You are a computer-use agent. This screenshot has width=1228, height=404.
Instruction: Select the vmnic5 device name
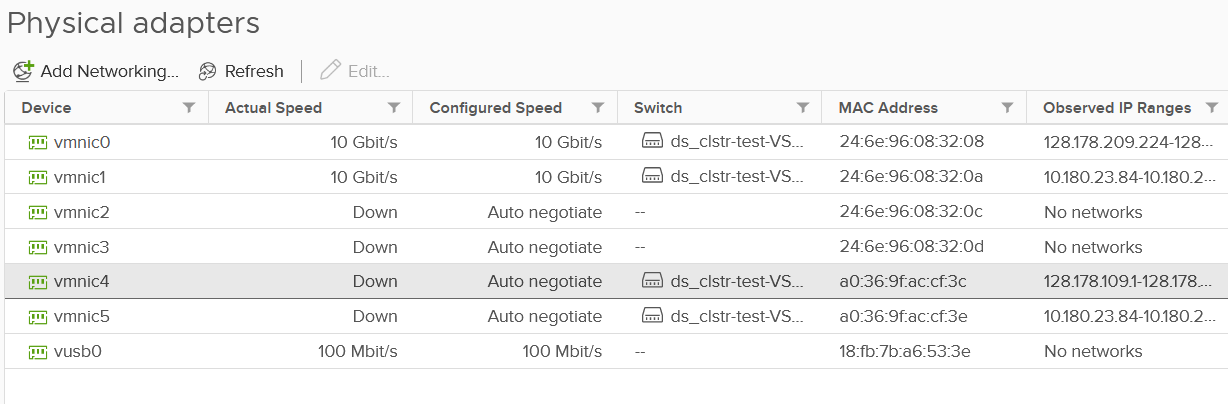tap(82, 316)
